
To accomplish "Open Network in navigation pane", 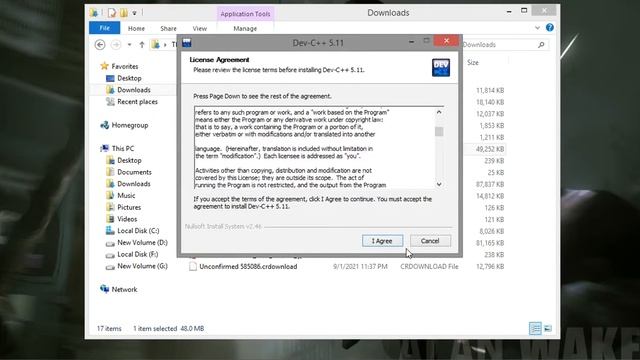I will pos(124,289).
